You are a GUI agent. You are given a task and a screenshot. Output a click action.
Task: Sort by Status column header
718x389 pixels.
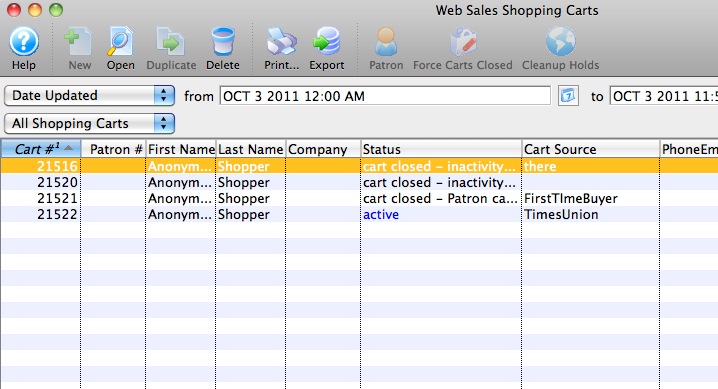pyautogui.click(x=441, y=149)
